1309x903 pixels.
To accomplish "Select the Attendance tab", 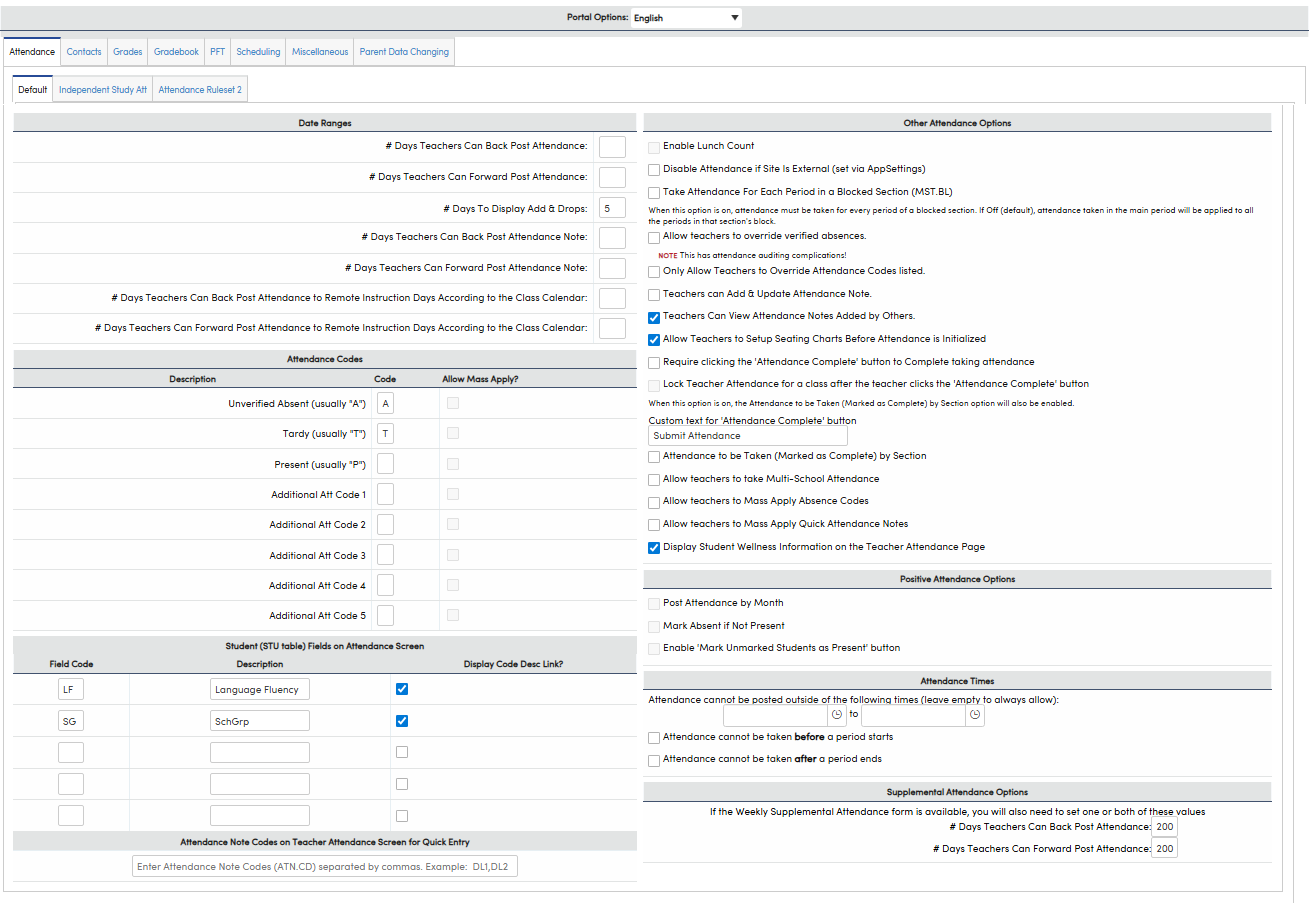I will [x=32, y=52].
